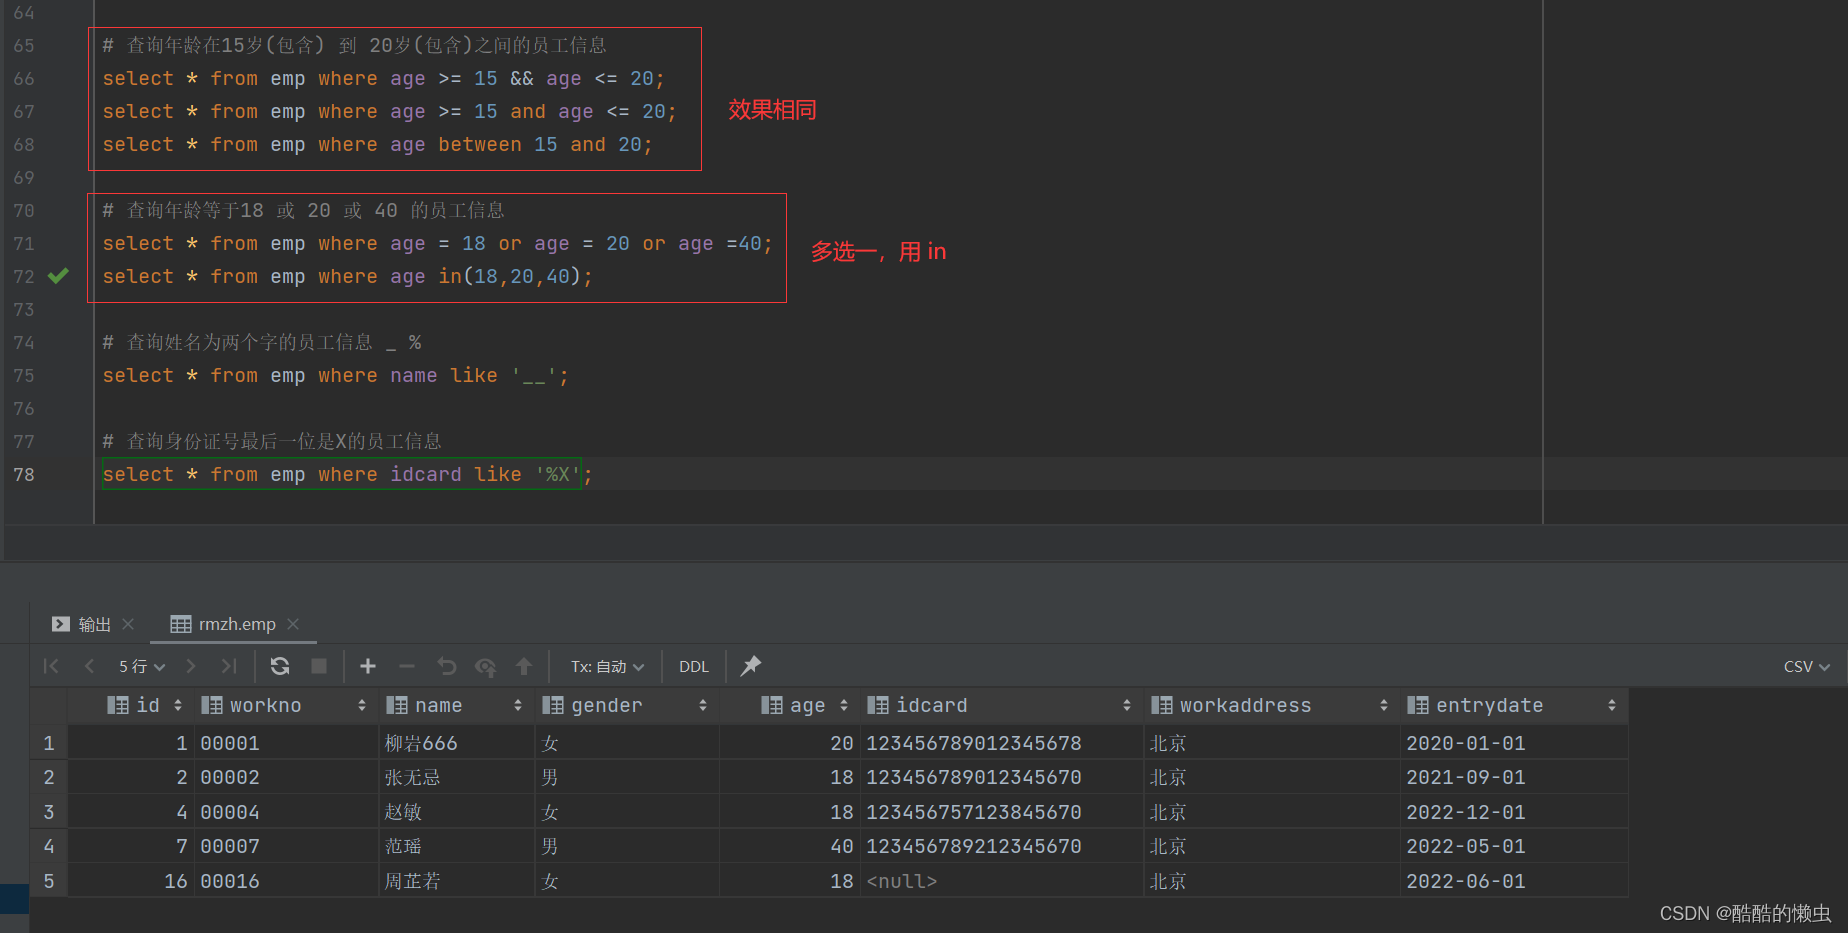Place the cursor on editor line 78 query
The height and width of the screenshot is (933, 1848).
pyautogui.click(x=347, y=474)
